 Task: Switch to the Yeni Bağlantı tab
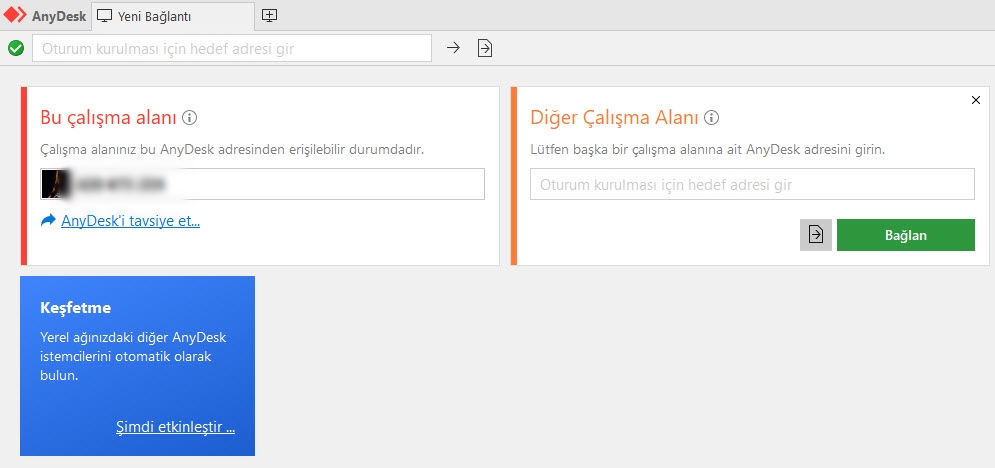pyautogui.click(x=153, y=16)
